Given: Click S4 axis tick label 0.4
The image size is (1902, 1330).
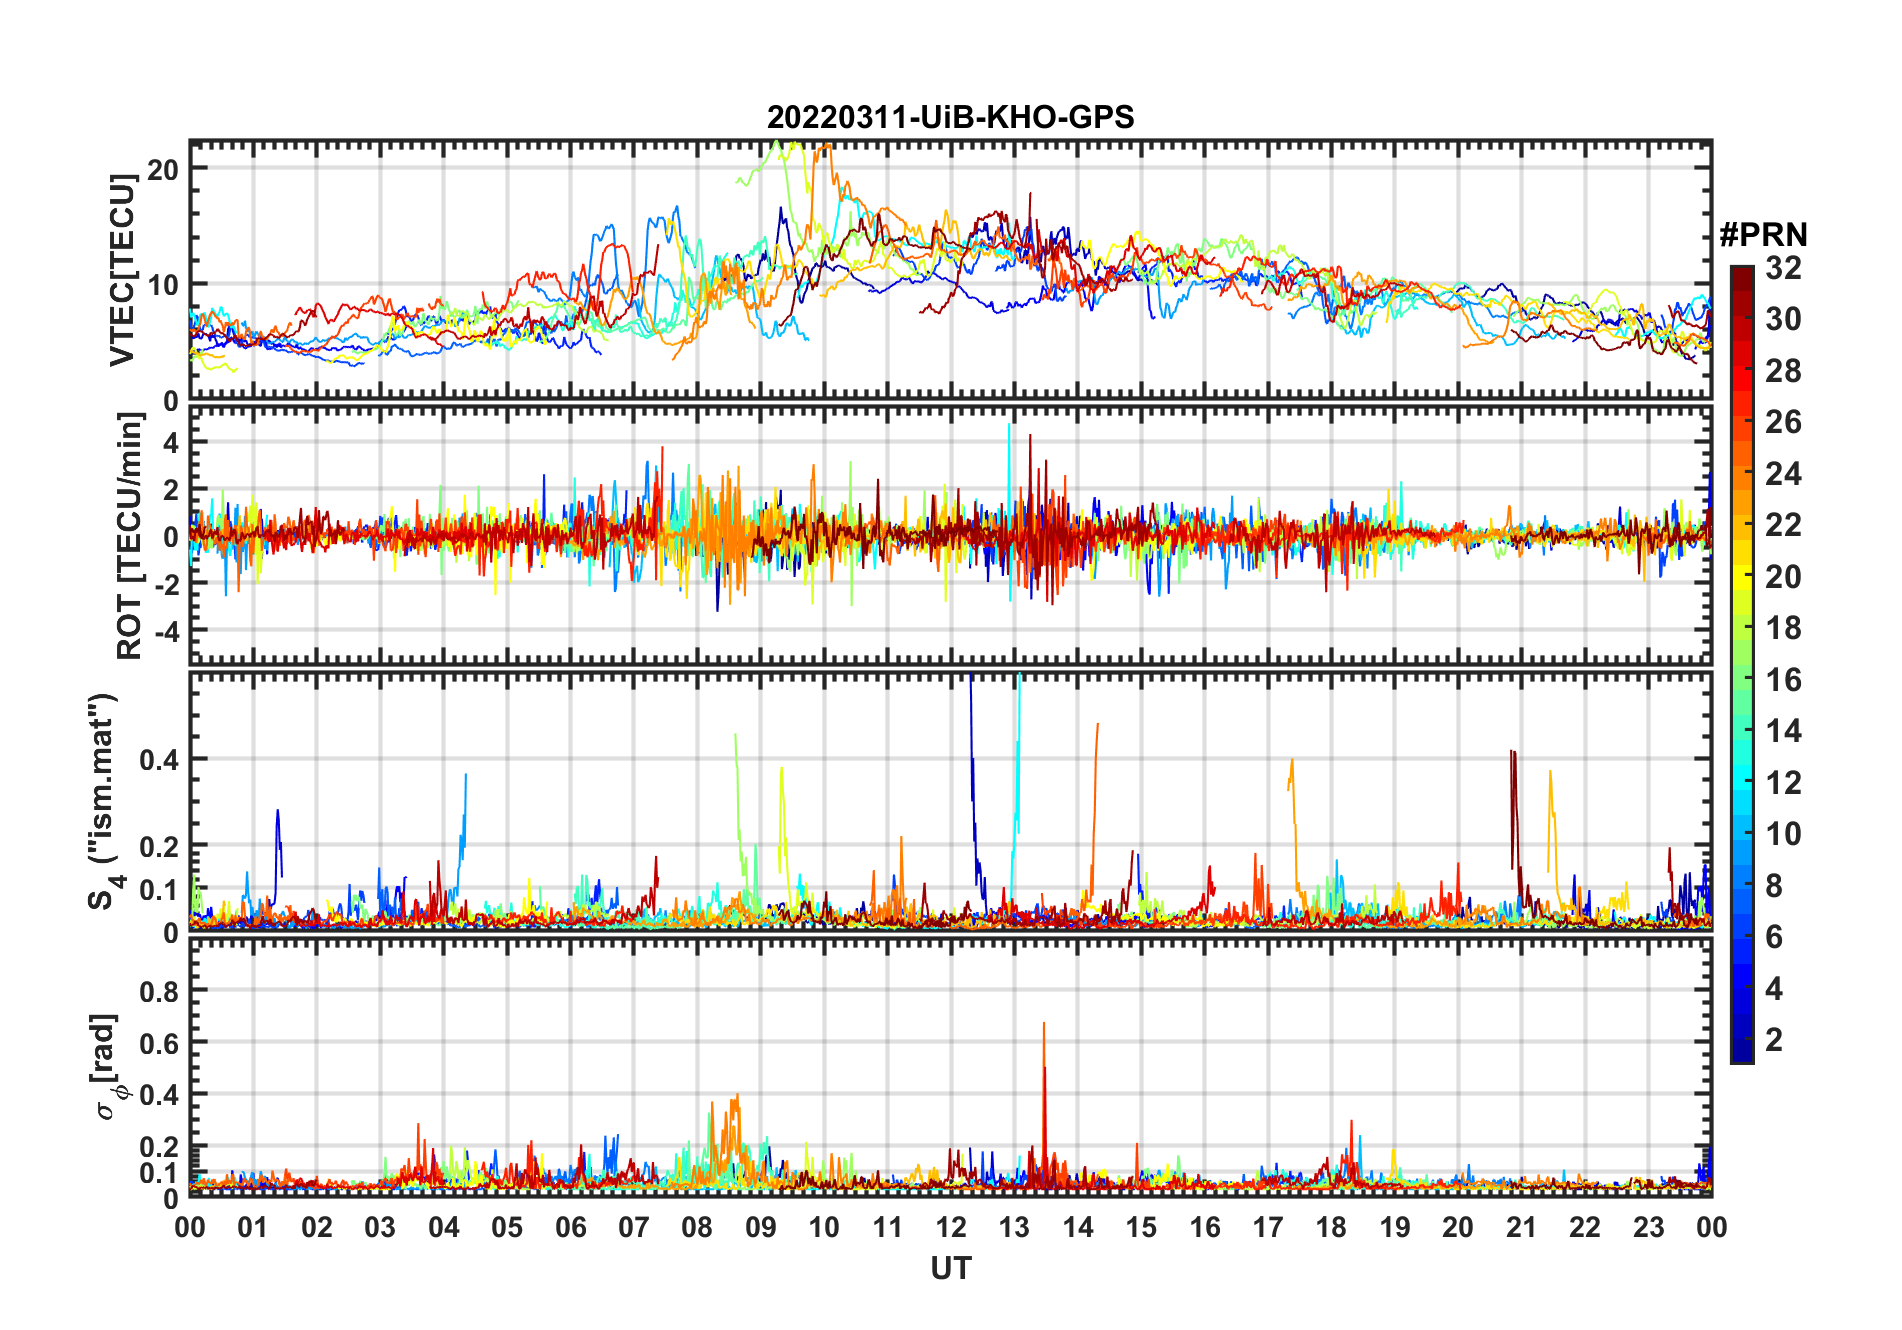Looking at the screenshot, I should pos(159,759).
